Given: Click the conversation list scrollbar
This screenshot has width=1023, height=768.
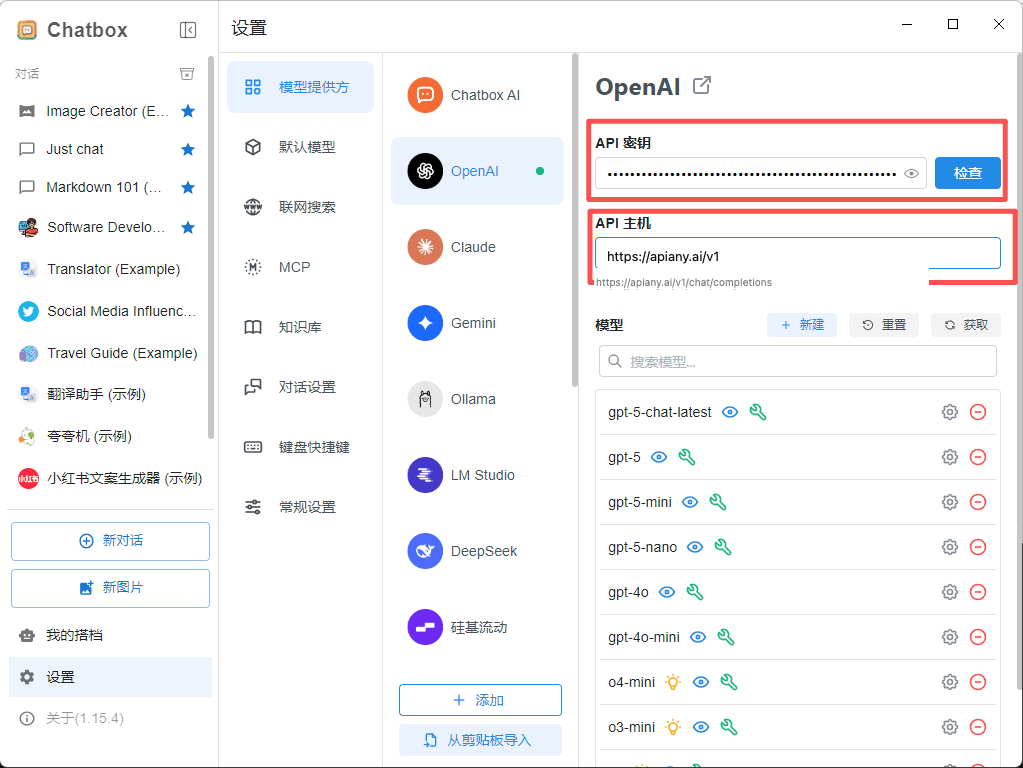Looking at the screenshot, I should (211, 247).
